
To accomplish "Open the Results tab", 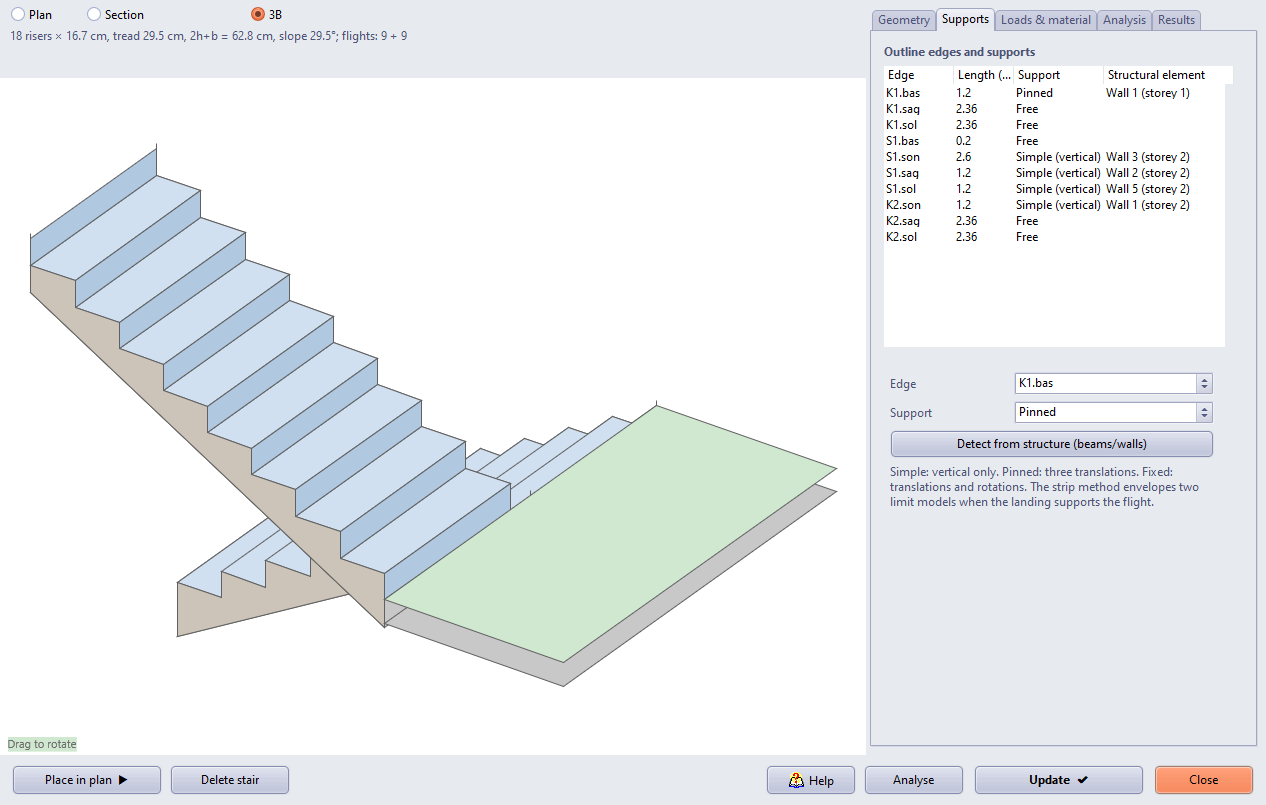I will click(x=1176, y=20).
